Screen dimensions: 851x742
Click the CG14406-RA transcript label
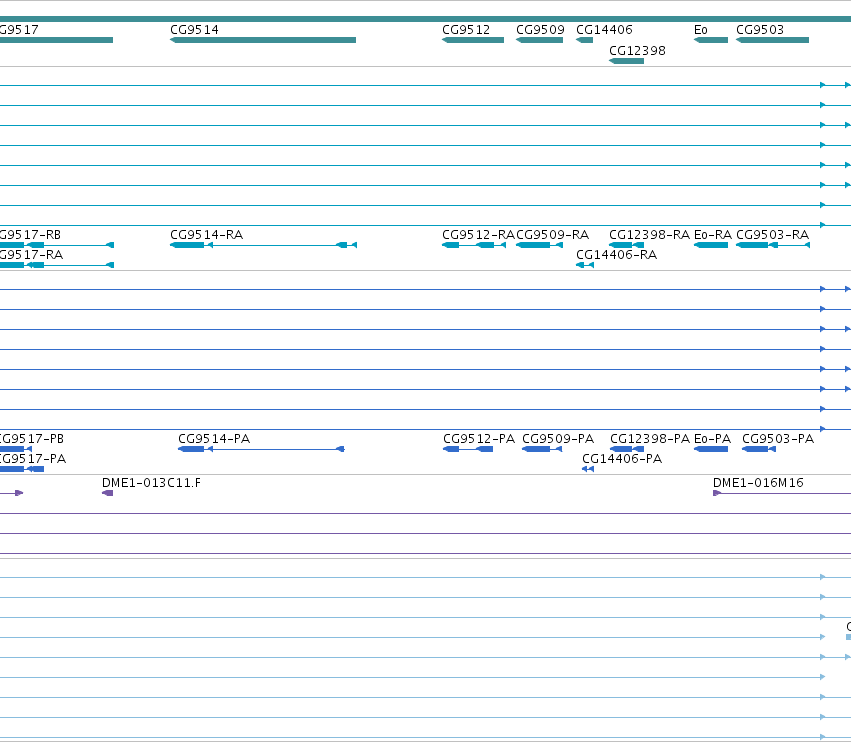pyautogui.click(x=616, y=255)
